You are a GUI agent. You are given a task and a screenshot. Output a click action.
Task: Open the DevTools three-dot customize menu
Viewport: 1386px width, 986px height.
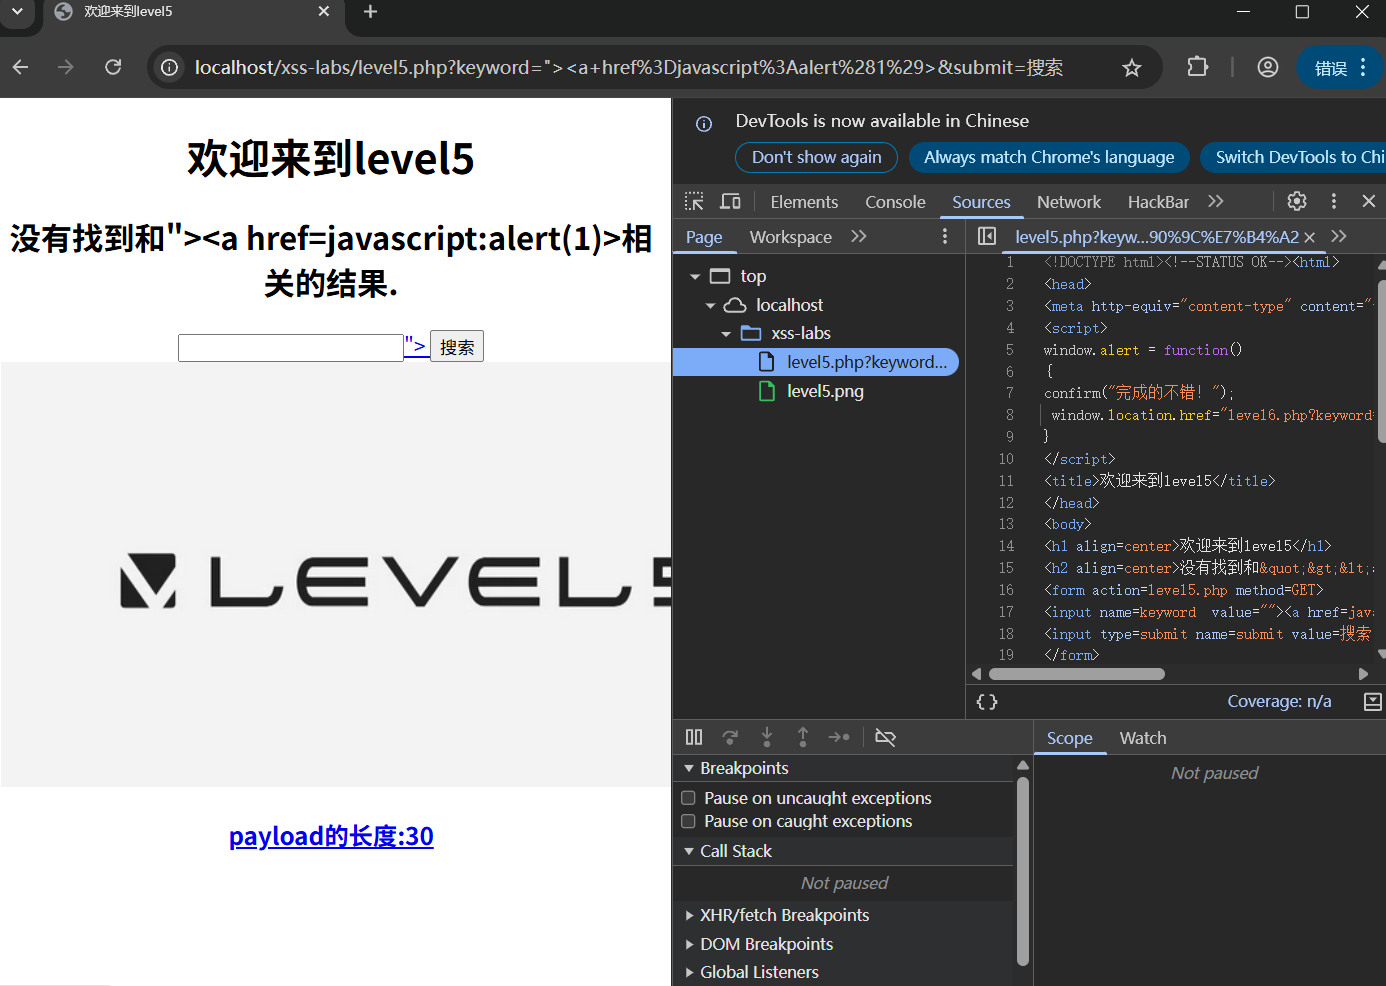click(1333, 201)
